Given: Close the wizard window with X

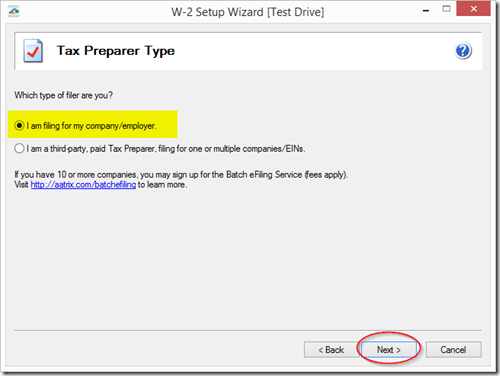Looking at the screenshot, I should 473,9.
